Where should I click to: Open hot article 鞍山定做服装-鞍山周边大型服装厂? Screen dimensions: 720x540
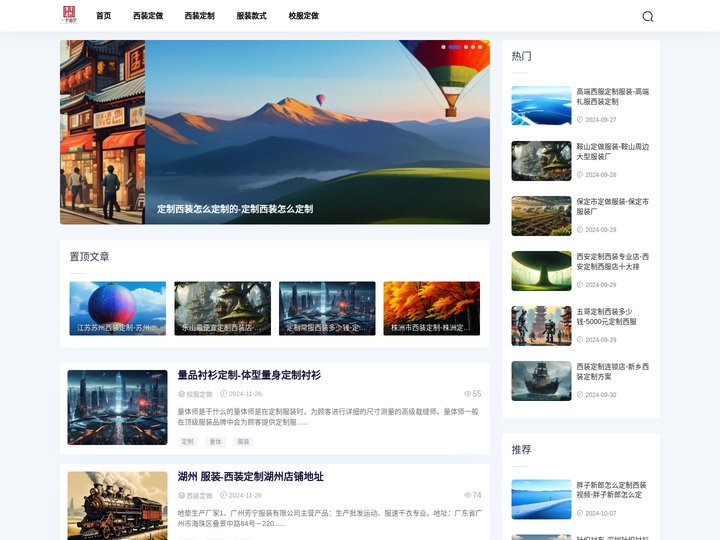(613, 152)
